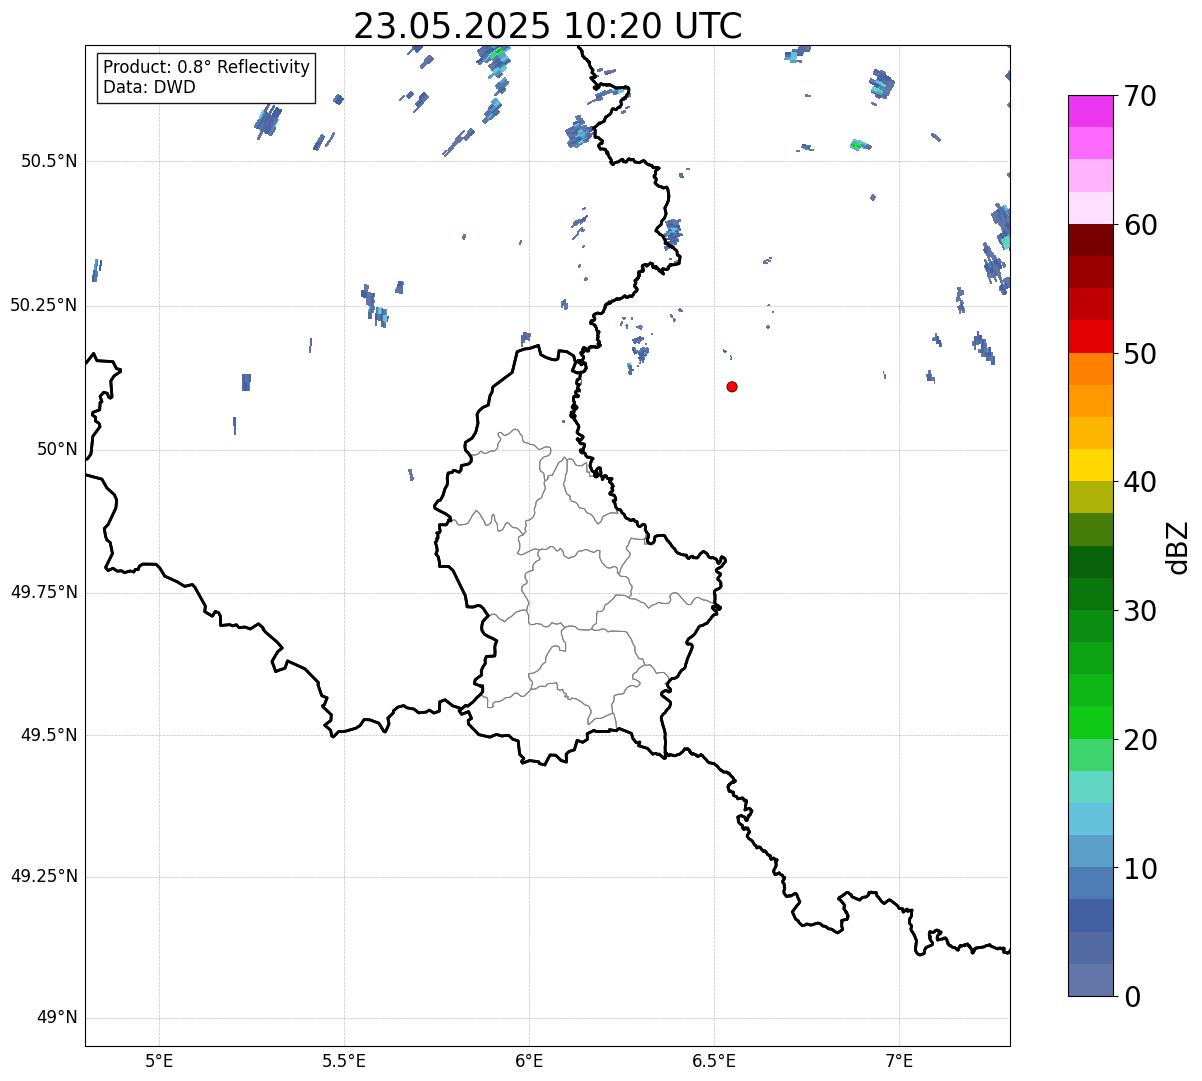Click the 6°E longitude label

pos(529,1060)
